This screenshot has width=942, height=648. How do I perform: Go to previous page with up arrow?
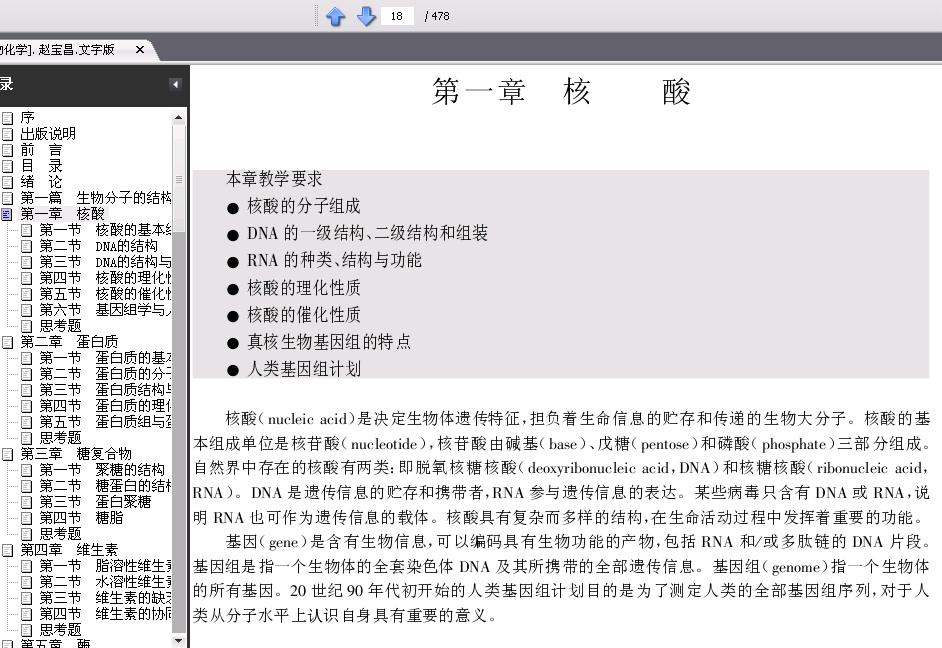pyautogui.click(x=335, y=16)
